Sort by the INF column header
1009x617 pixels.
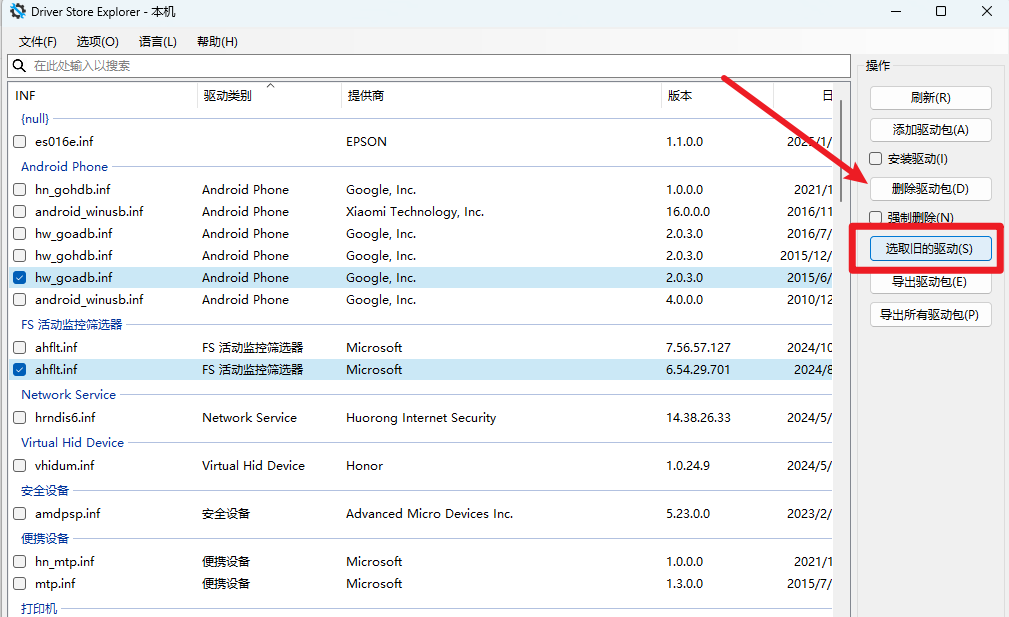pos(103,96)
